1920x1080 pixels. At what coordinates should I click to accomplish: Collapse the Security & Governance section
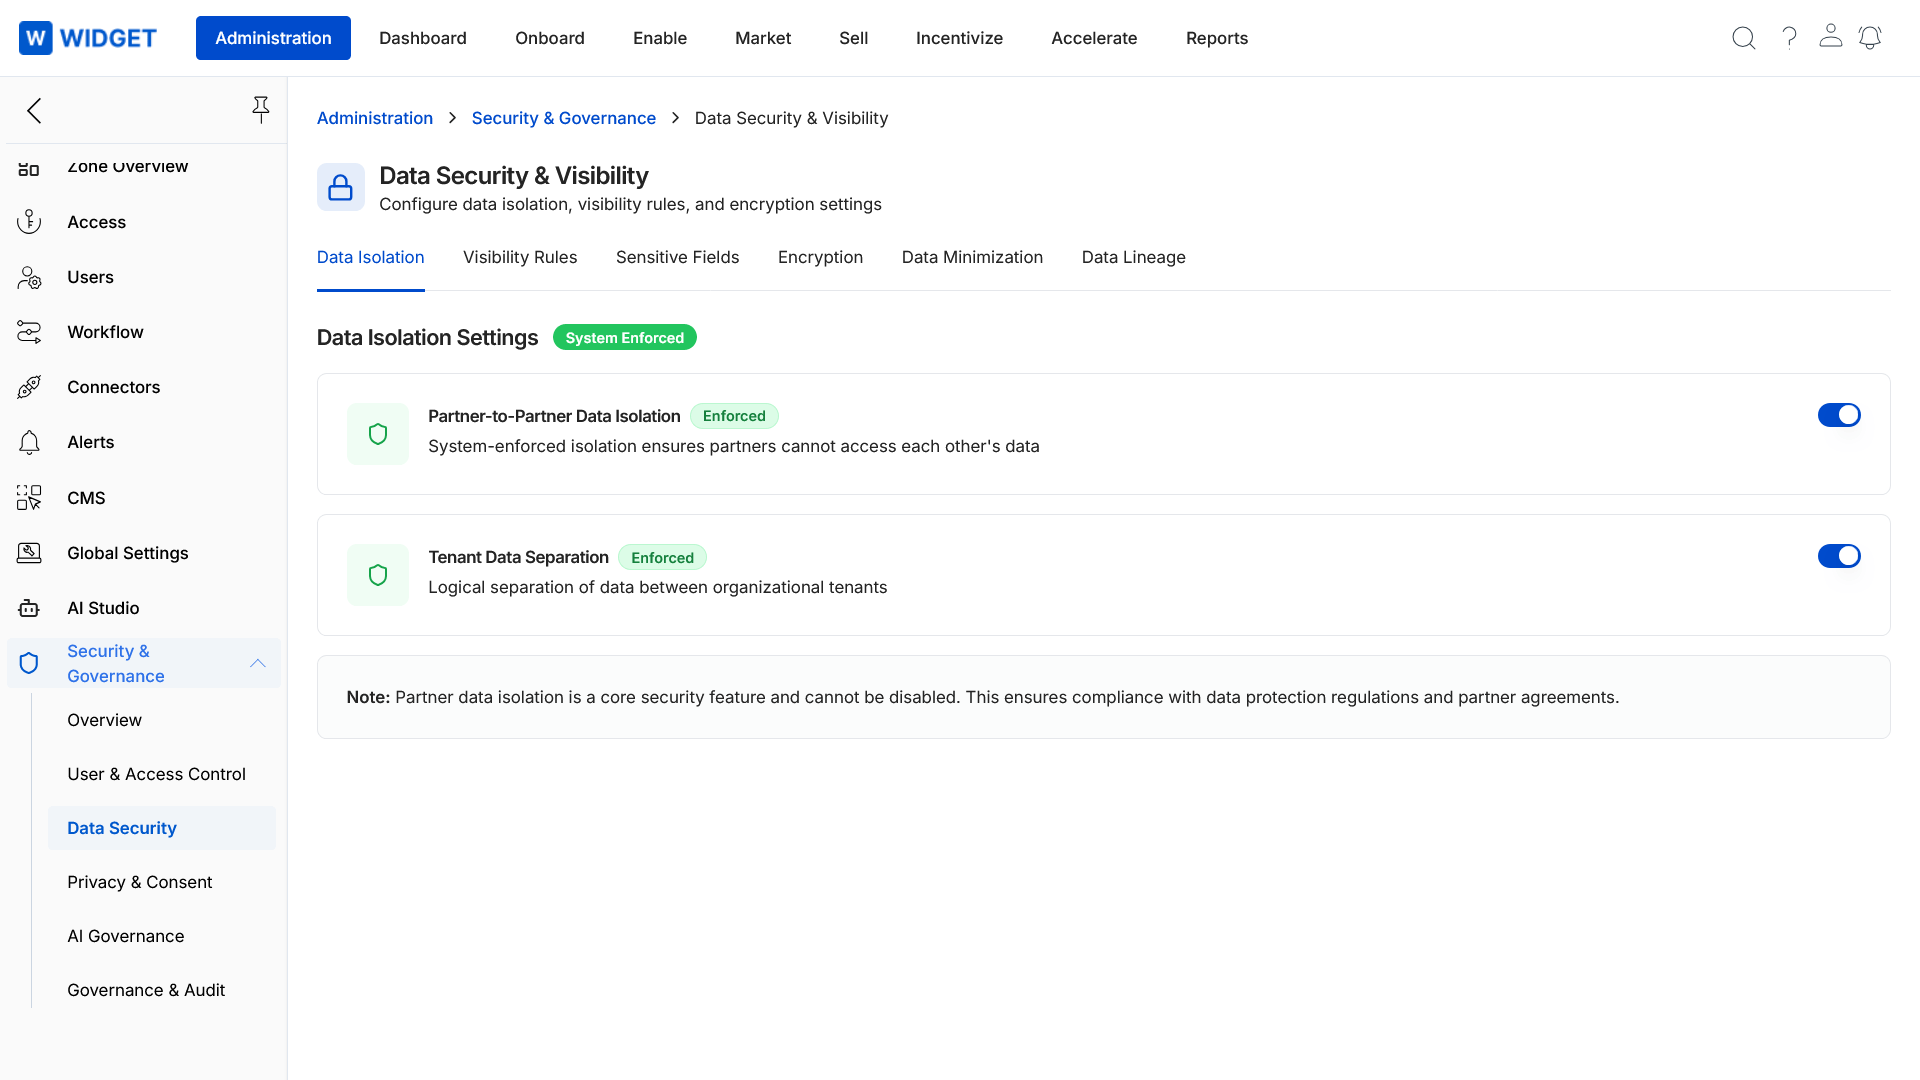[257, 663]
